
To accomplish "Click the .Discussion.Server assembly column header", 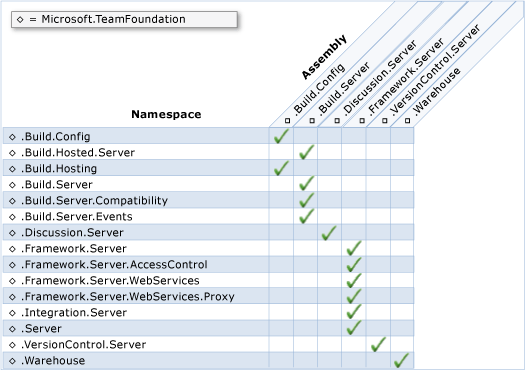I will coord(380,78).
